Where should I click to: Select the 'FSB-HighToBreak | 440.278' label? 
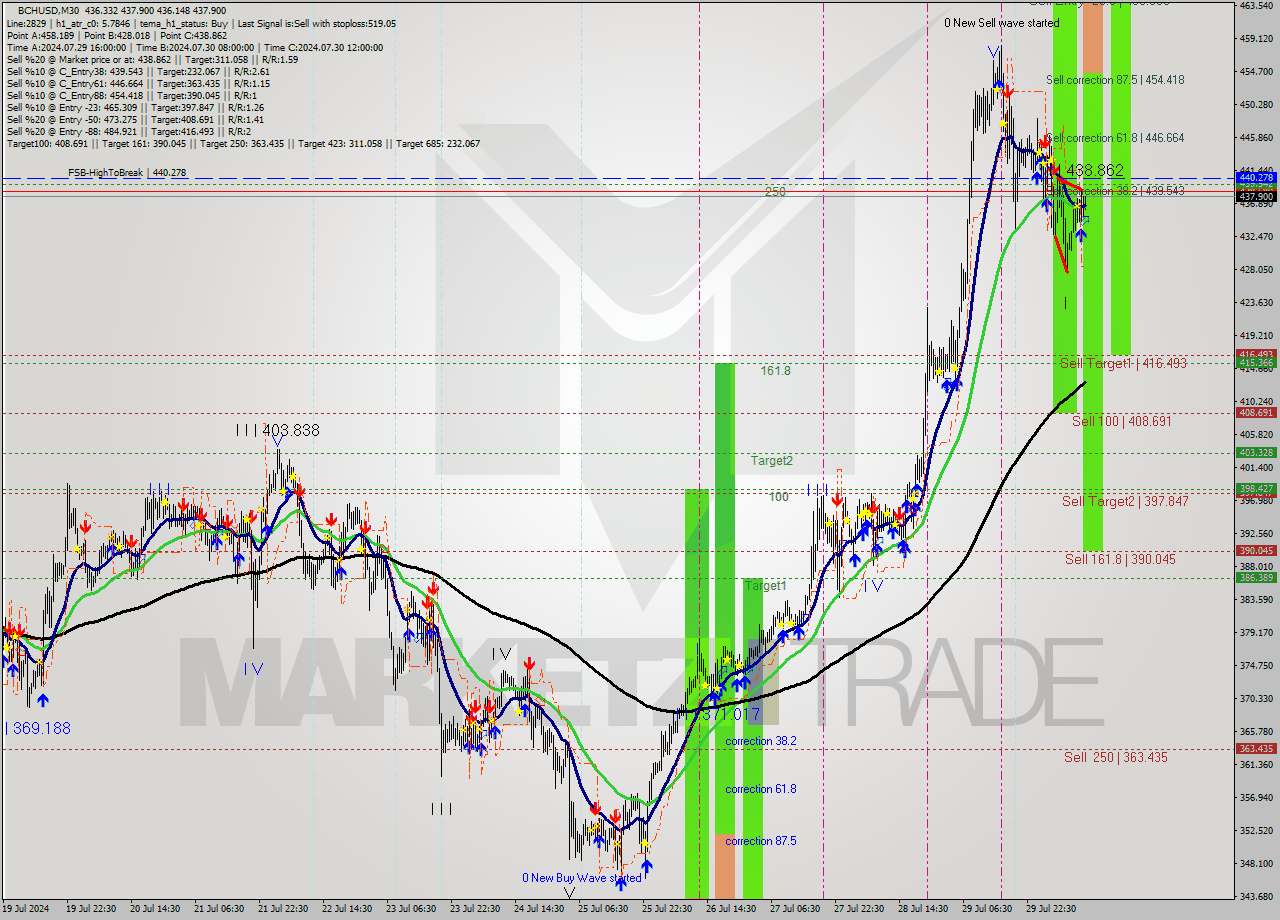(x=127, y=173)
